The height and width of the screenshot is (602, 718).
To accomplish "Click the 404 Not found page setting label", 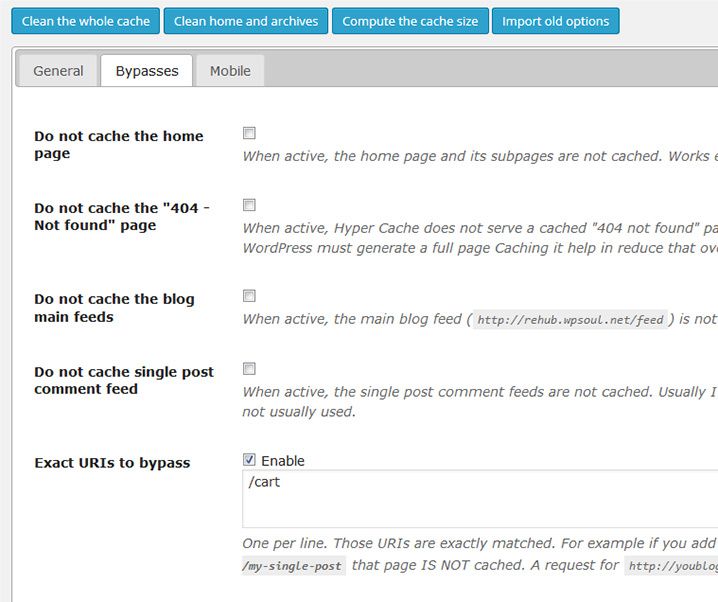I will 122,217.
